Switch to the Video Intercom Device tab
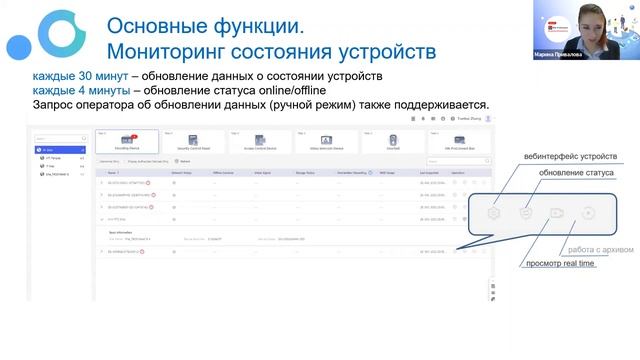 tap(326, 142)
